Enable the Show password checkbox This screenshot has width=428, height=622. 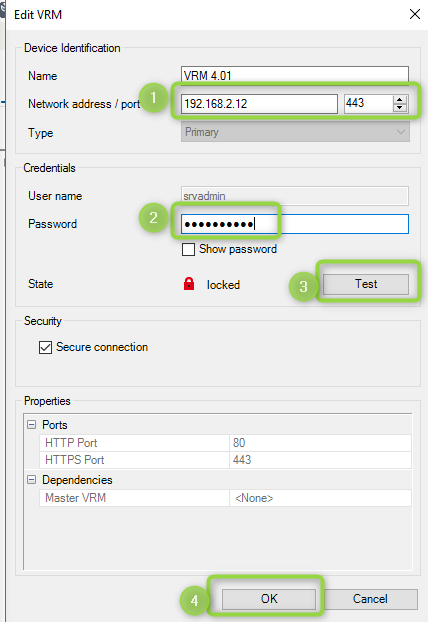point(188,250)
